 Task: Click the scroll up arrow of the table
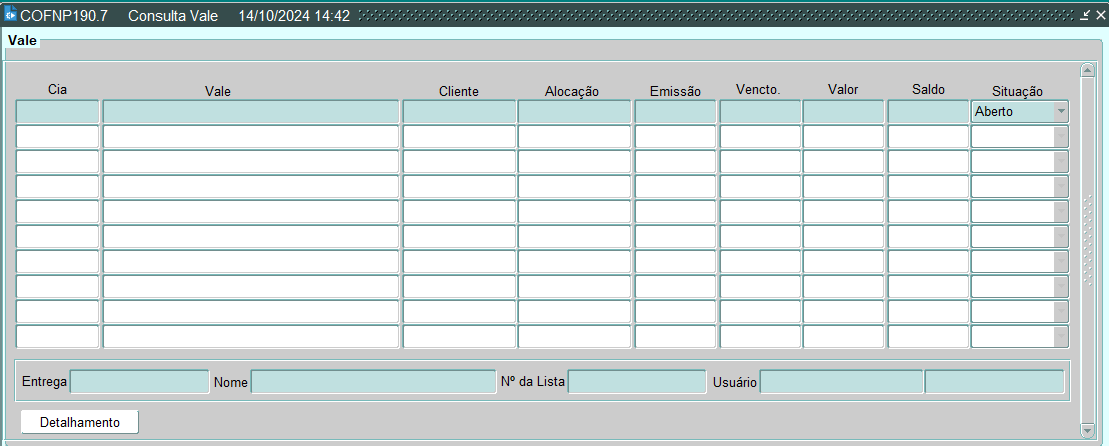[x=1088, y=71]
